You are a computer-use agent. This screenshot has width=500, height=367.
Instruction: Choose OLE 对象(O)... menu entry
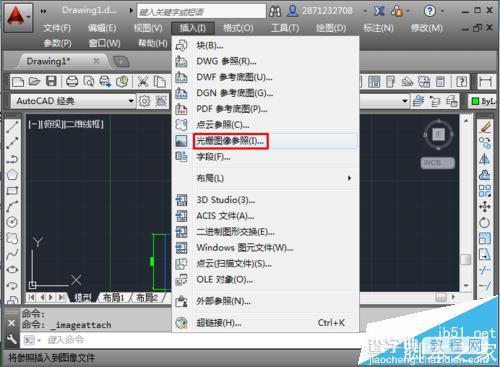pyautogui.click(x=265, y=279)
